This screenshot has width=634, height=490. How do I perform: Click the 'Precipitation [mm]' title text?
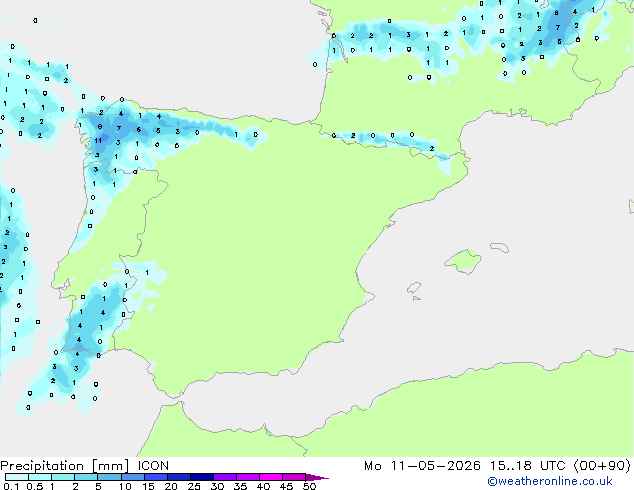64,466
